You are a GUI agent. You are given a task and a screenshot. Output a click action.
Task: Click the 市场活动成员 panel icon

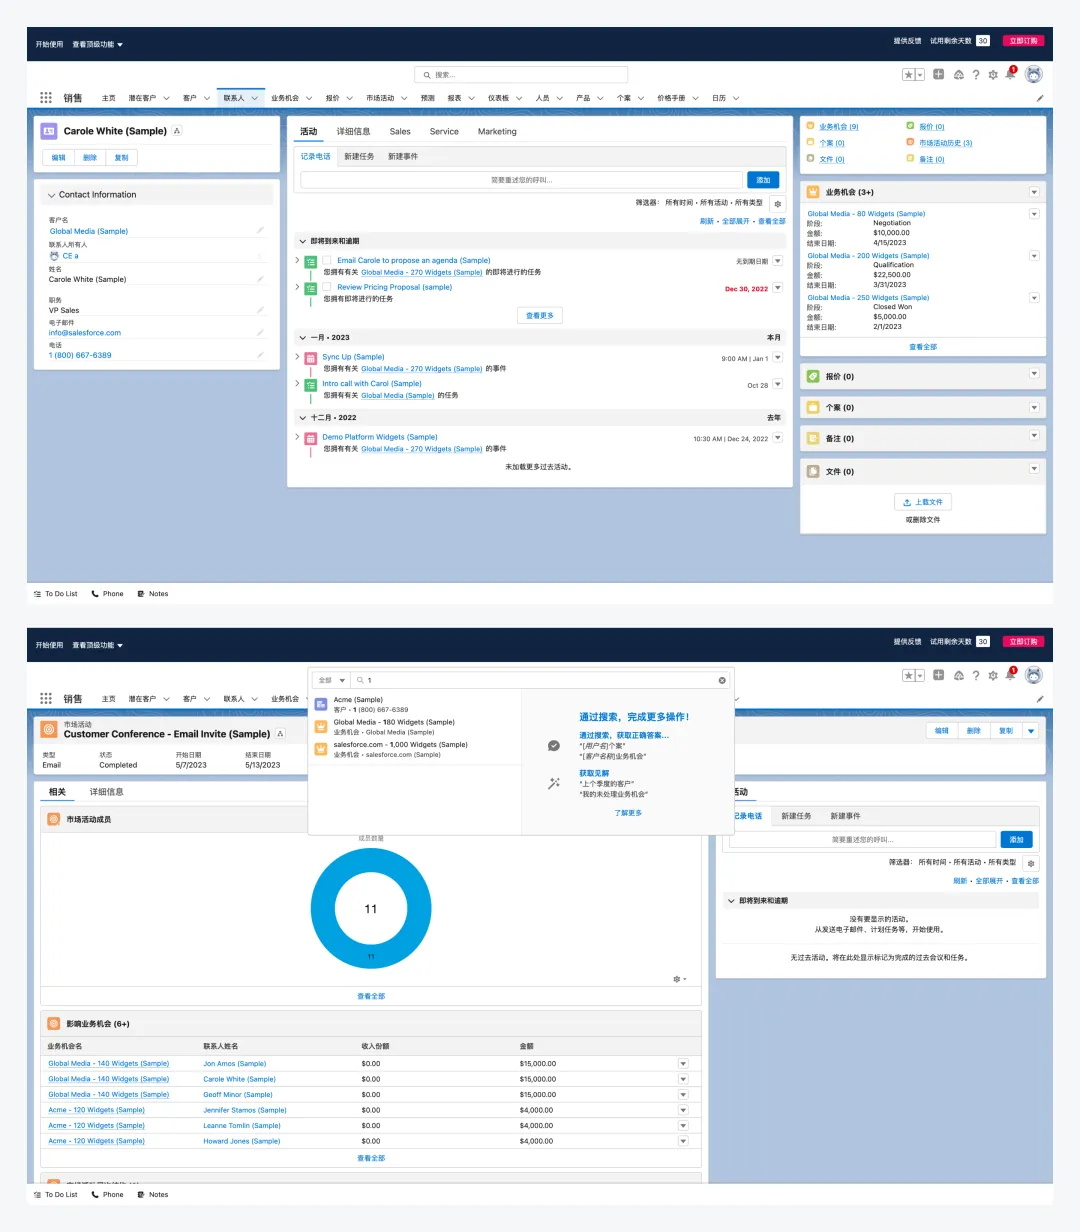pos(54,819)
